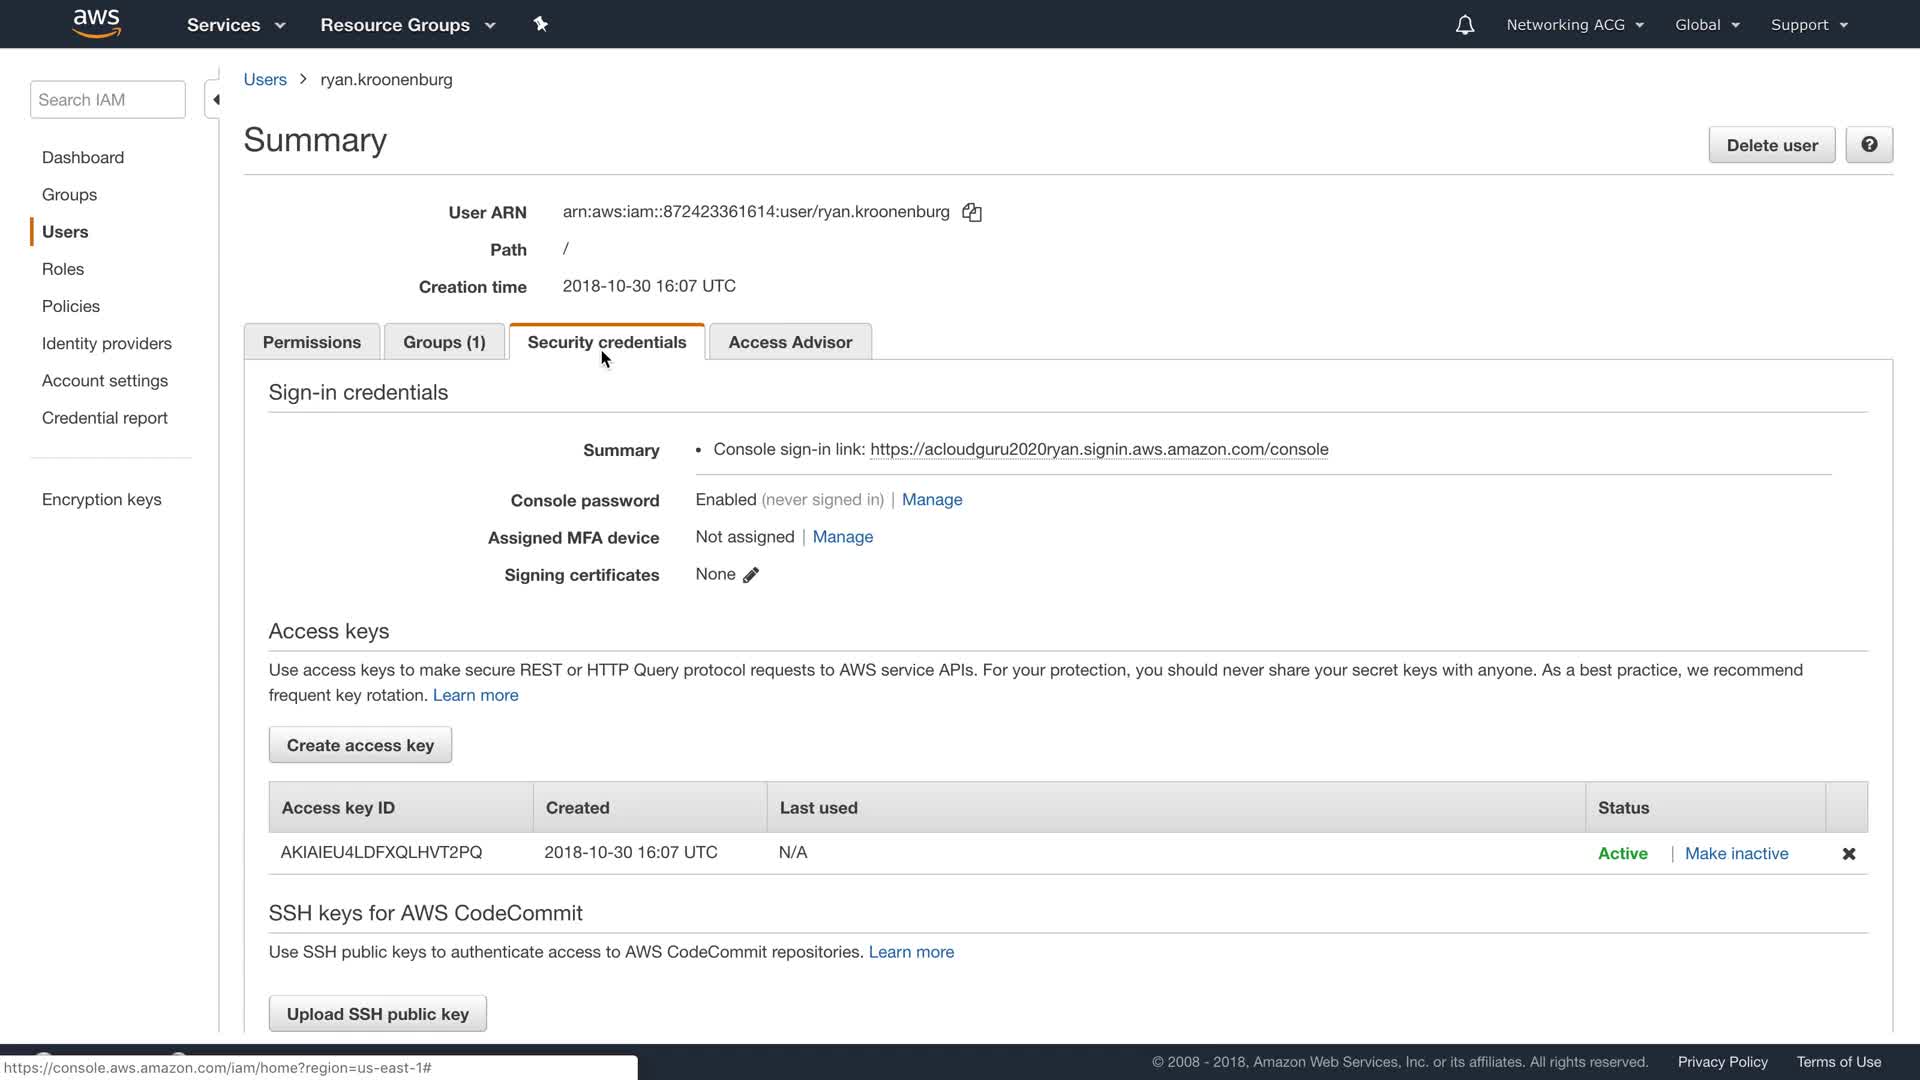
Task: Expand the Resource Groups dropdown
Action: coord(408,25)
